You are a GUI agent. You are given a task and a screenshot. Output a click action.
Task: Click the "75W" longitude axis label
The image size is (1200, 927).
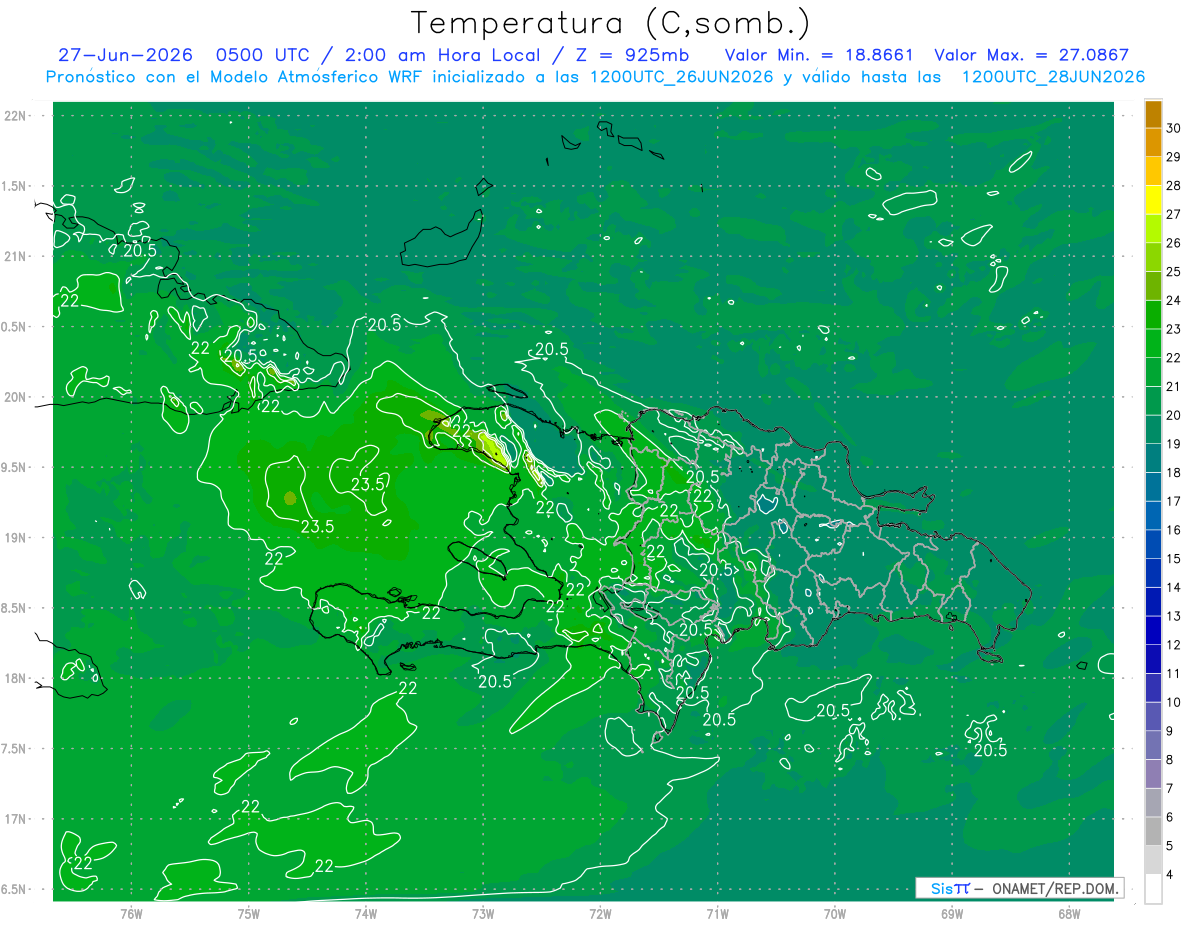[x=249, y=914]
